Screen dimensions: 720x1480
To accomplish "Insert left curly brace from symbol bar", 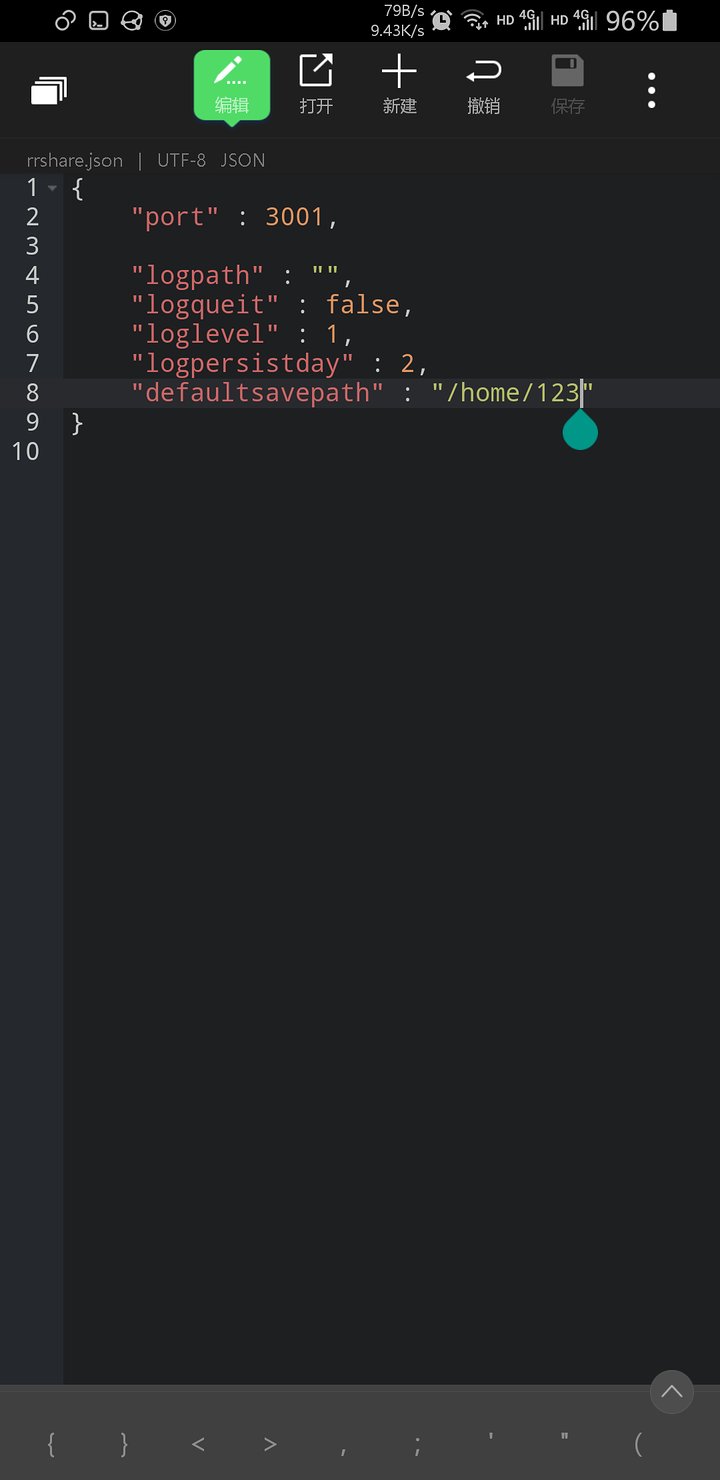I will coord(51,1443).
